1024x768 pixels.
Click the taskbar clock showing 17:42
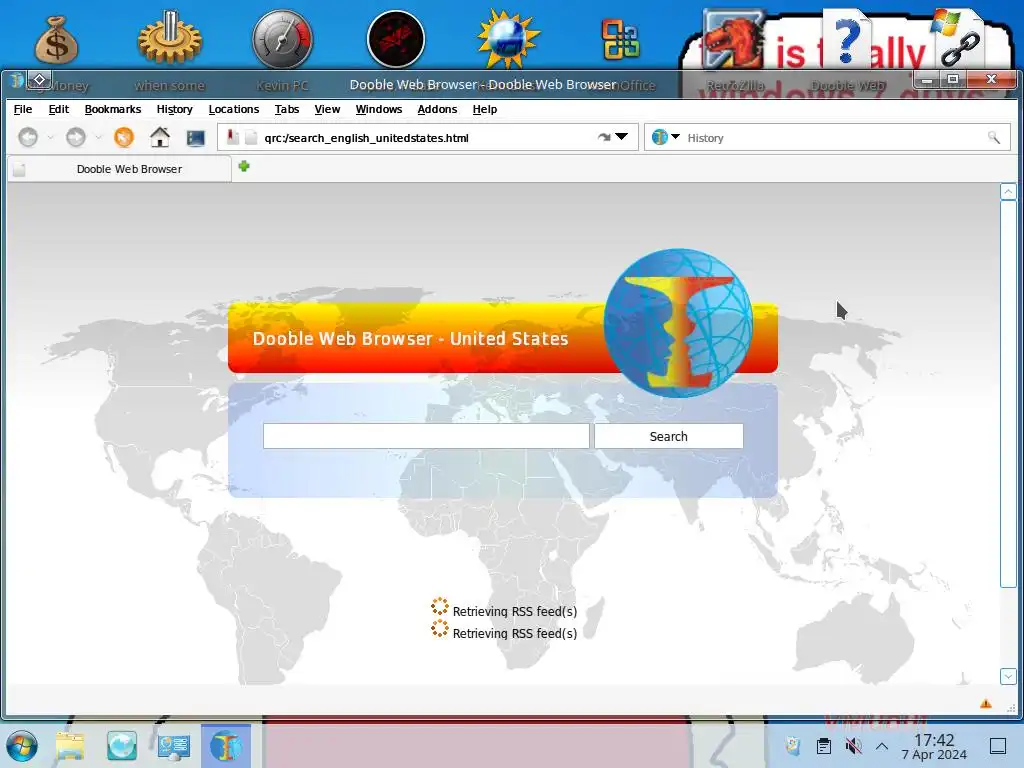[x=934, y=746]
